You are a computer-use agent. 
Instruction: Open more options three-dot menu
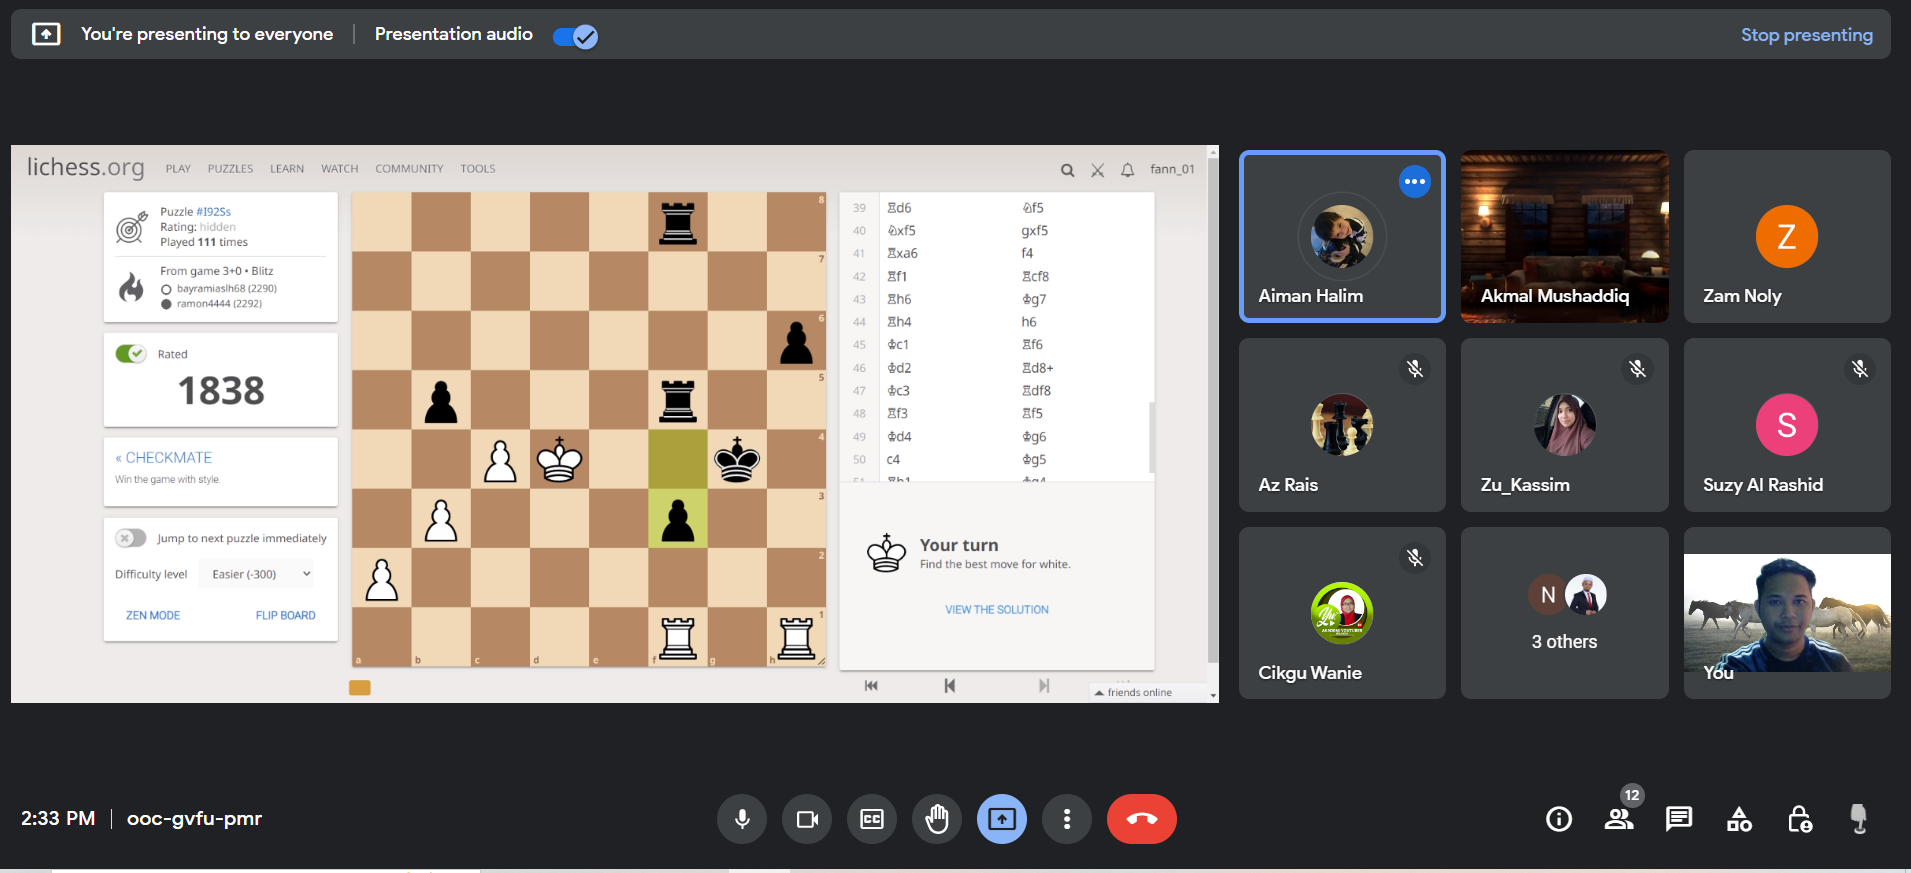(1067, 819)
